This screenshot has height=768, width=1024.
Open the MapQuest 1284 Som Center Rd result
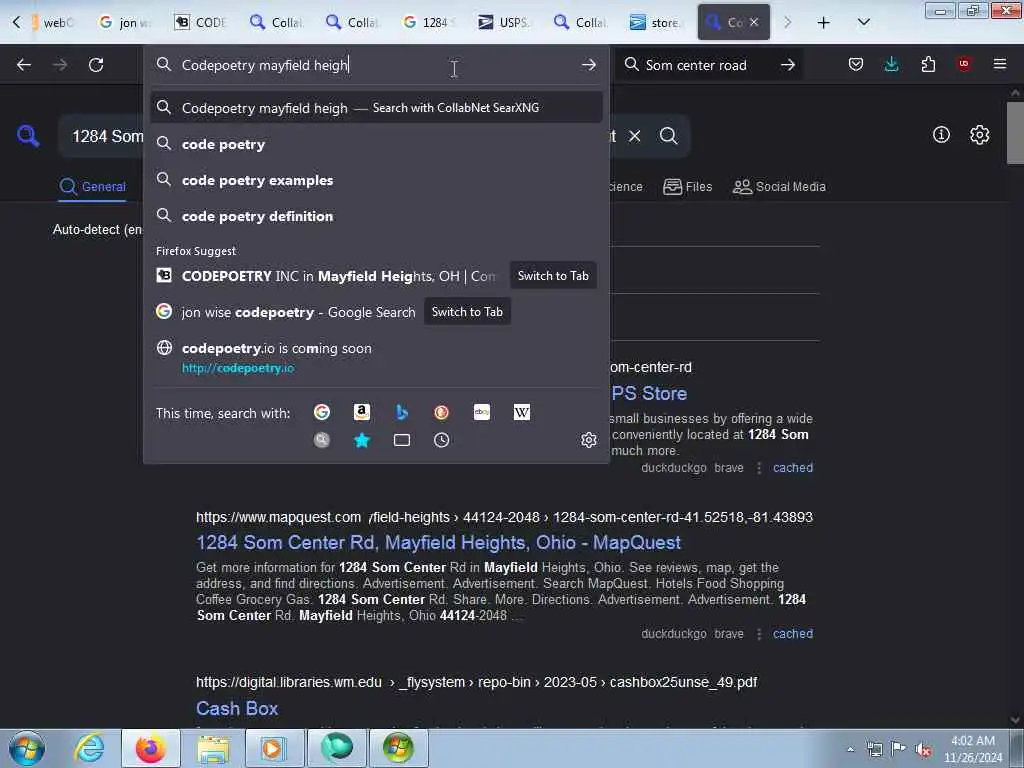click(x=438, y=542)
